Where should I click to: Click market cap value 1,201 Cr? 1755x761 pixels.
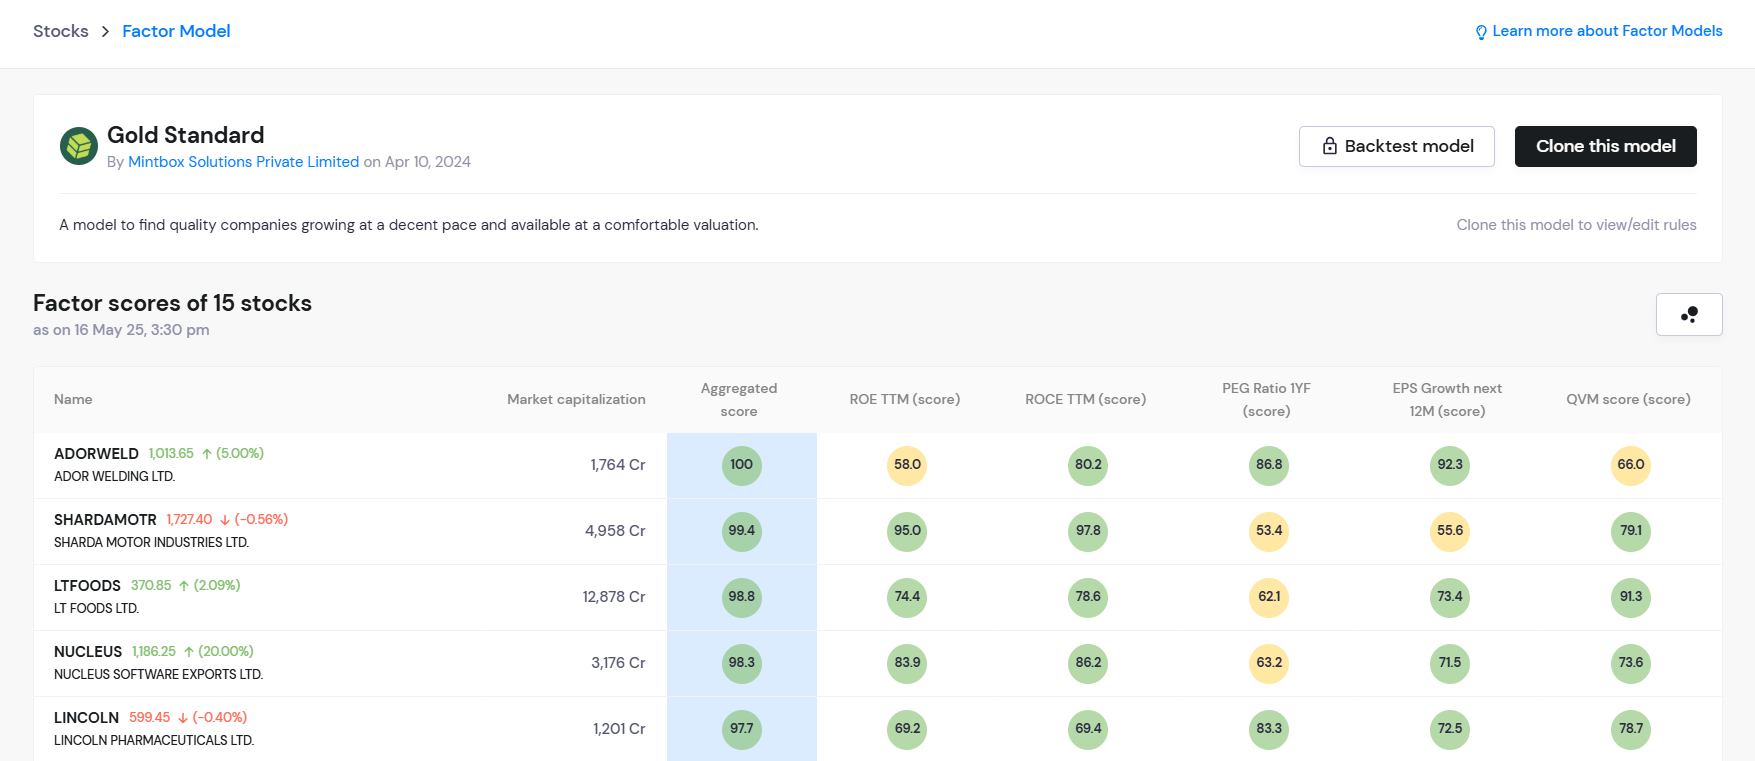tap(619, 729)
